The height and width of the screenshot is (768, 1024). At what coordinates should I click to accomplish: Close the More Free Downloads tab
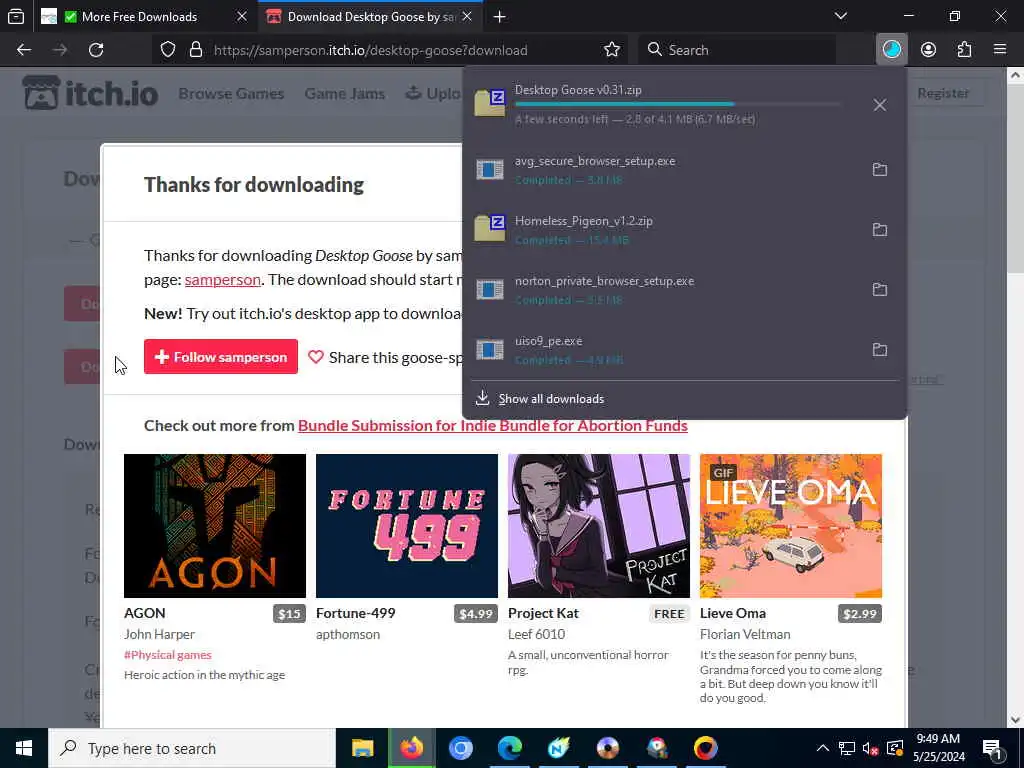242,16
